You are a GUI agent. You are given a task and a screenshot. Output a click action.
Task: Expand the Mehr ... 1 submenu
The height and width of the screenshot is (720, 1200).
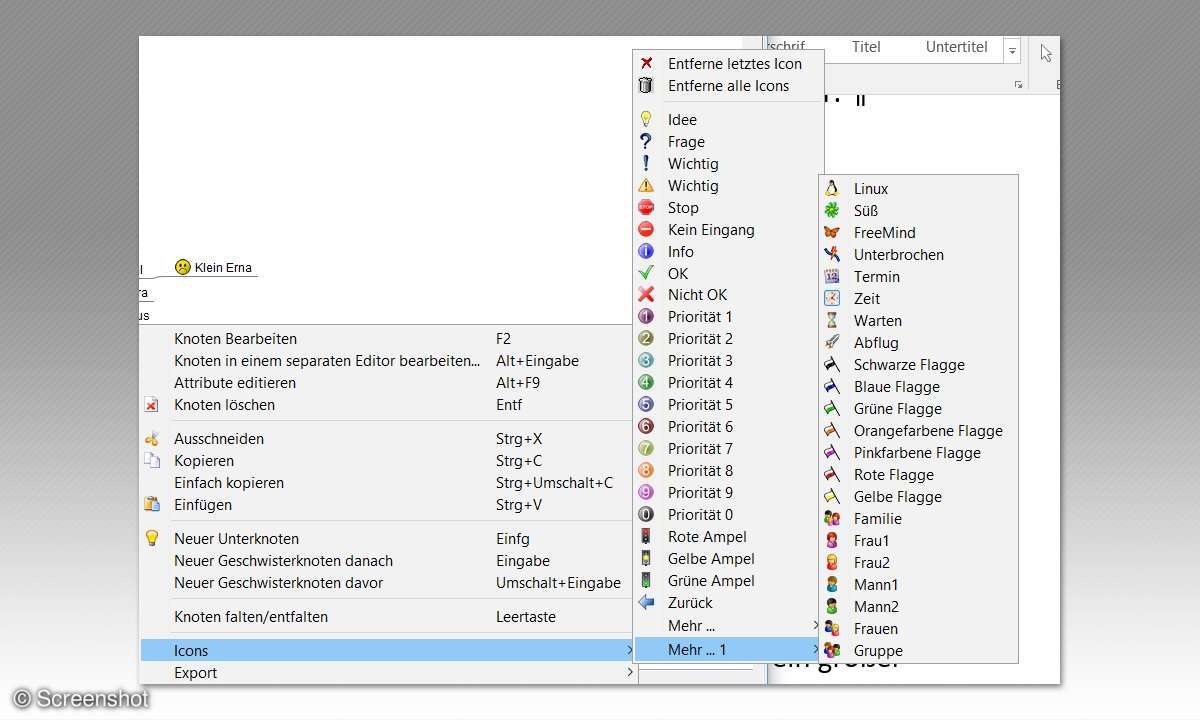point(728,649)
